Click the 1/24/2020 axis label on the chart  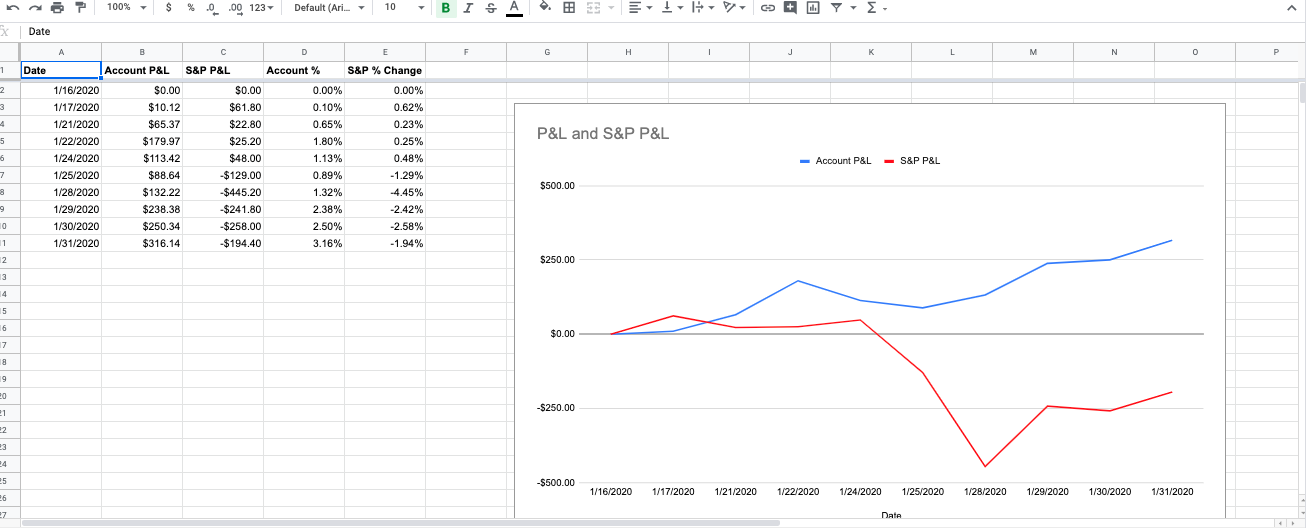coord(860,492)
